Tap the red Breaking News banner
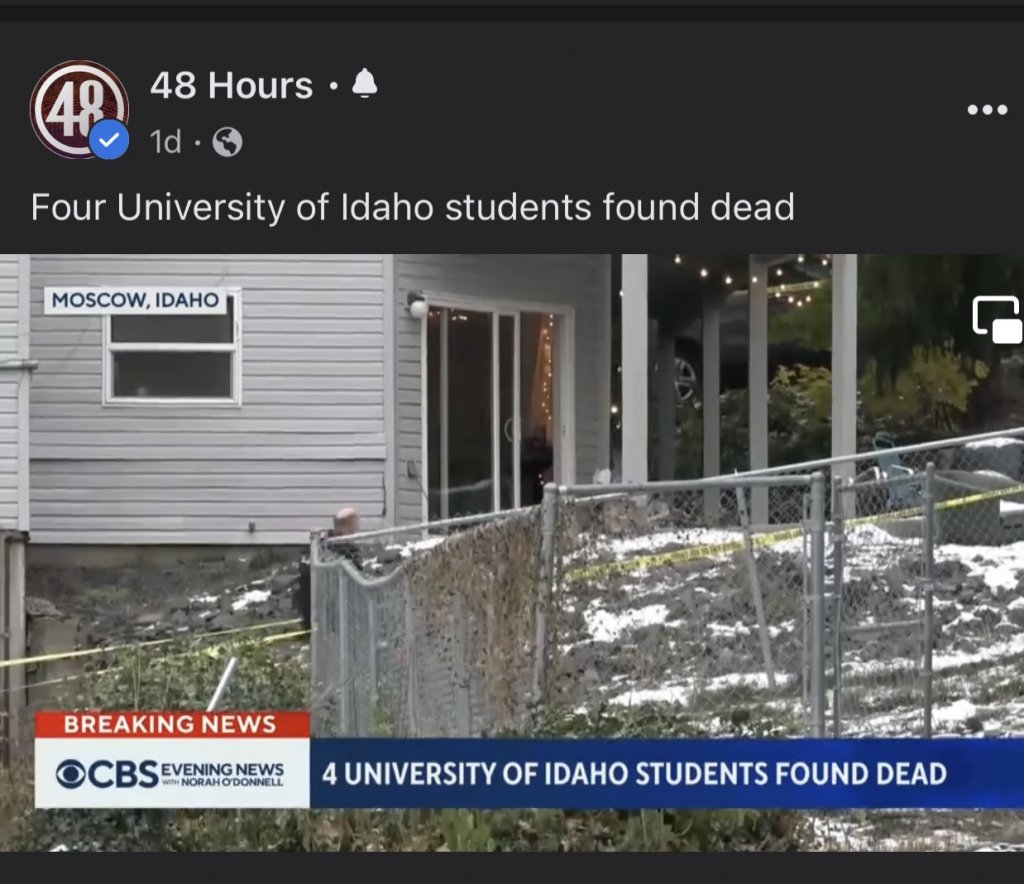 click(172, 724)
